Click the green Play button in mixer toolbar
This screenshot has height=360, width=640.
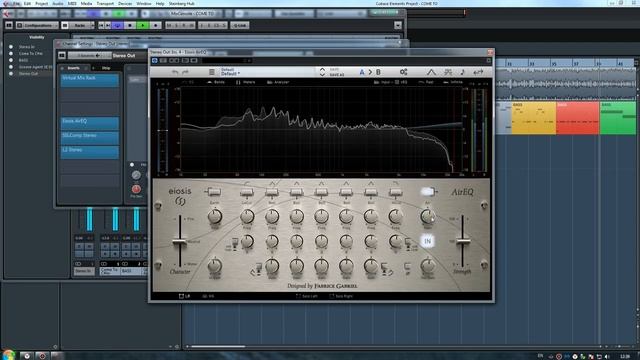coord(143,25)
